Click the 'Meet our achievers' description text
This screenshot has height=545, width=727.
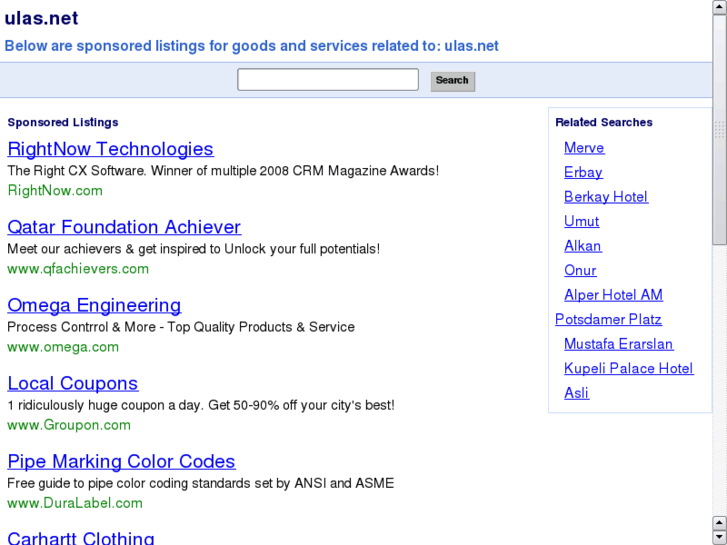point(193,249)
